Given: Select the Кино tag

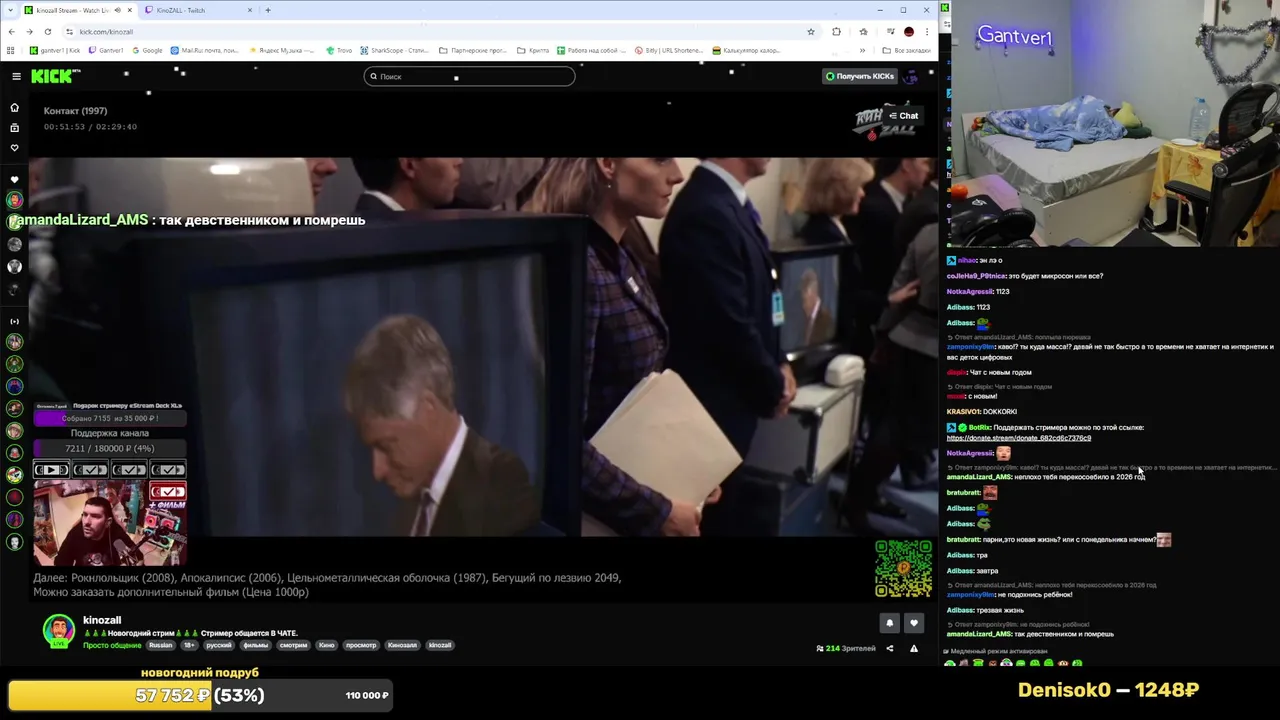Looking at the screenshot, I should pyautogui.click(x=327, y=645).
